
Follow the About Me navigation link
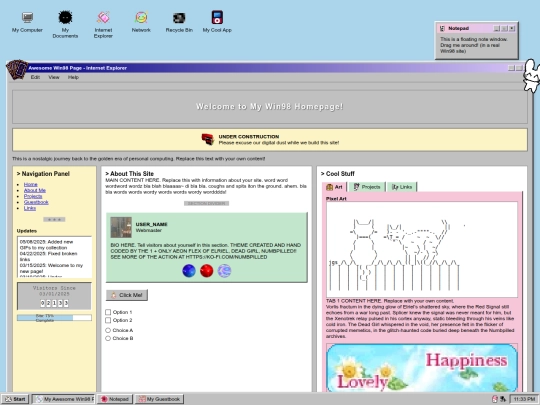coord(35,190)
